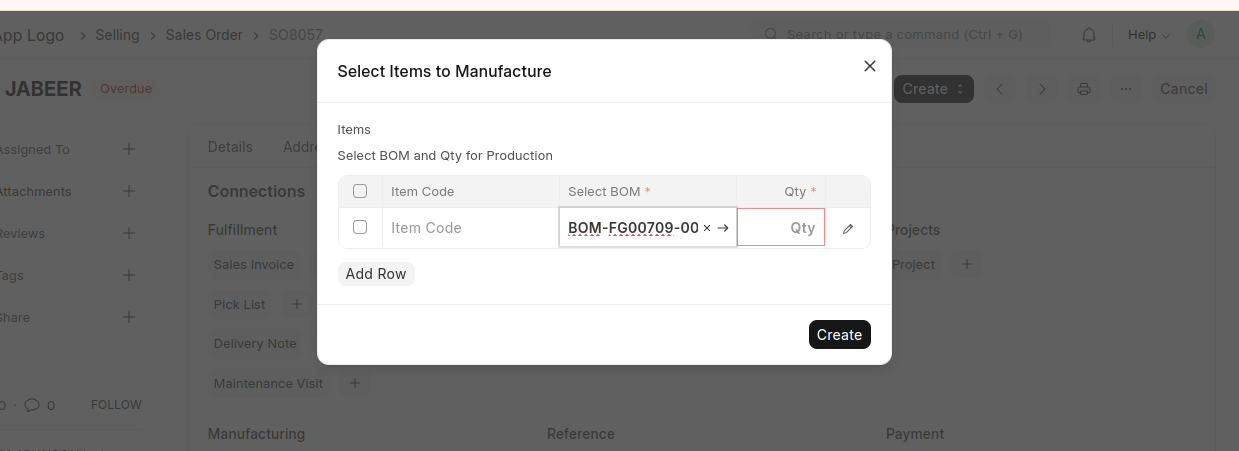
Task: Click the print icon
Action: [1083, 89]
